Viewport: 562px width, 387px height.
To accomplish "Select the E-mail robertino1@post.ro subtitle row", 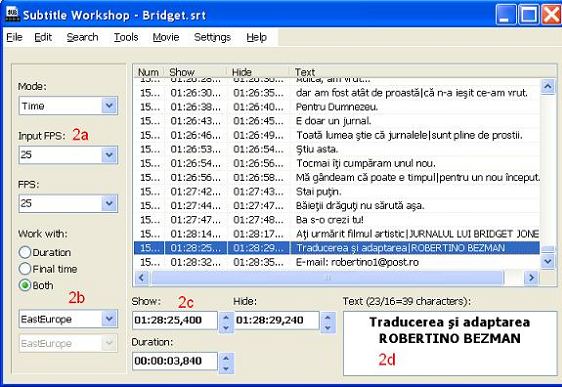I will [337, 262].
